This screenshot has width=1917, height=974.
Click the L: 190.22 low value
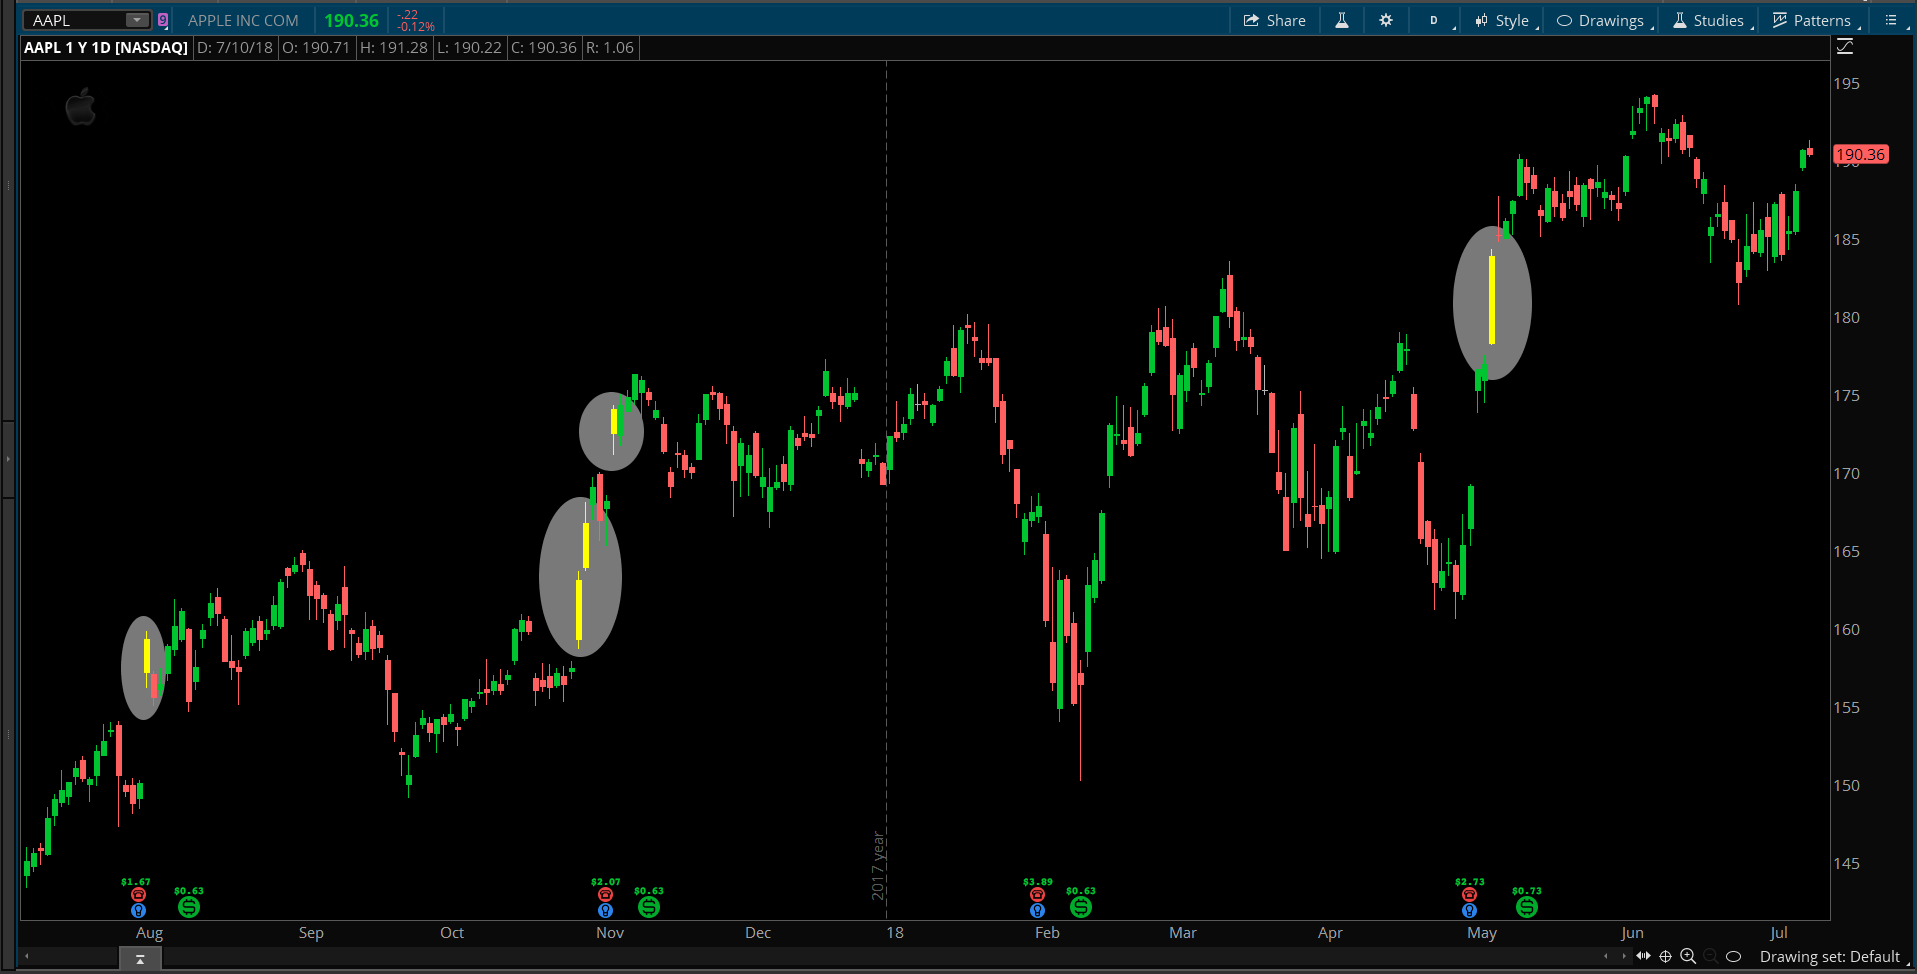pos(469,48)
